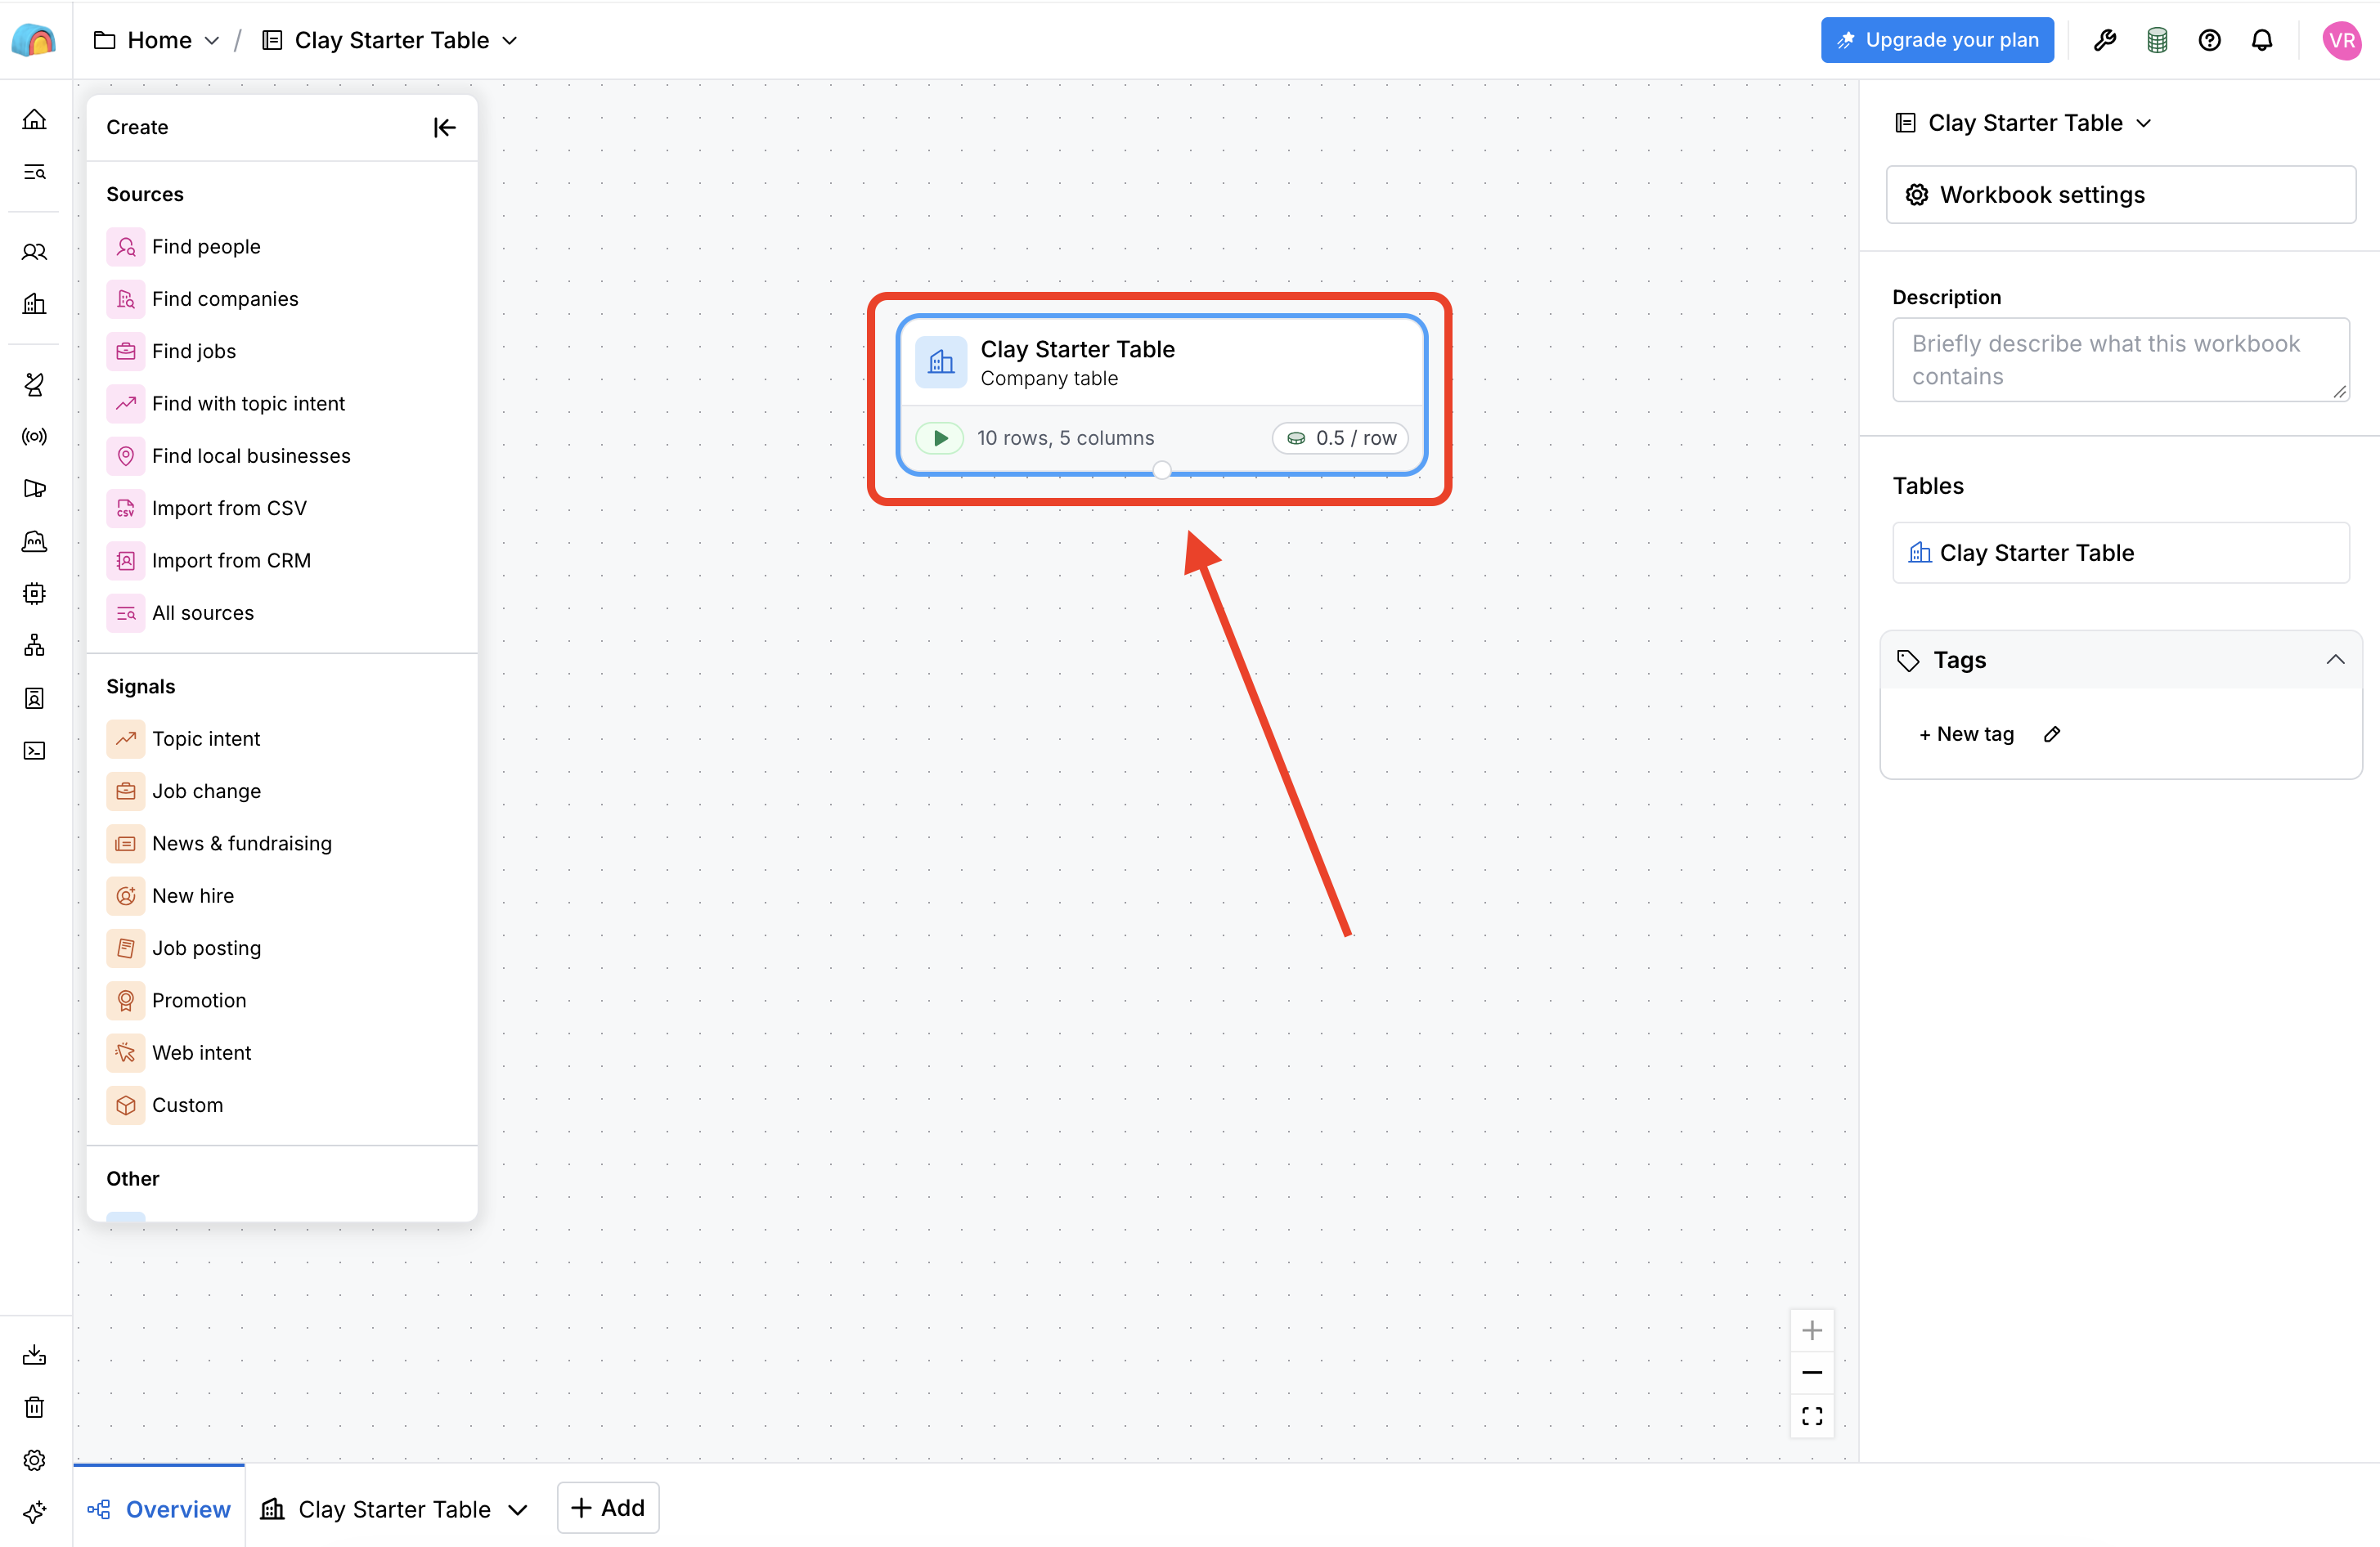
Task: Click the sparkle AI icon at sidebar bottom
Action: (x=35, y=1512)
